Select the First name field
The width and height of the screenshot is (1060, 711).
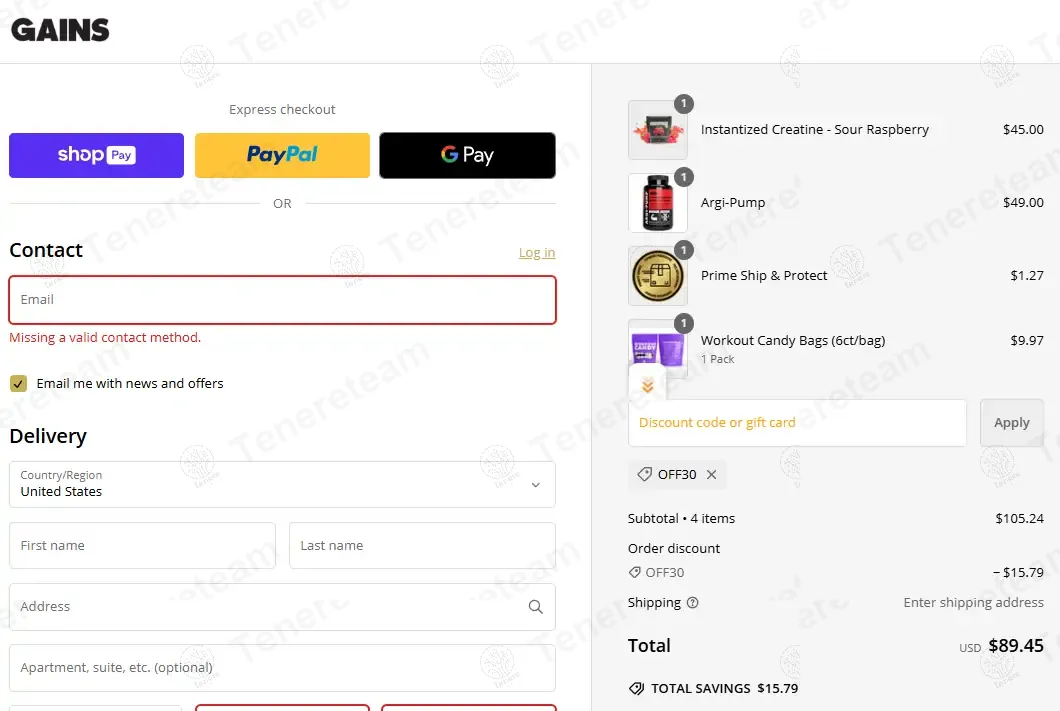143,545
